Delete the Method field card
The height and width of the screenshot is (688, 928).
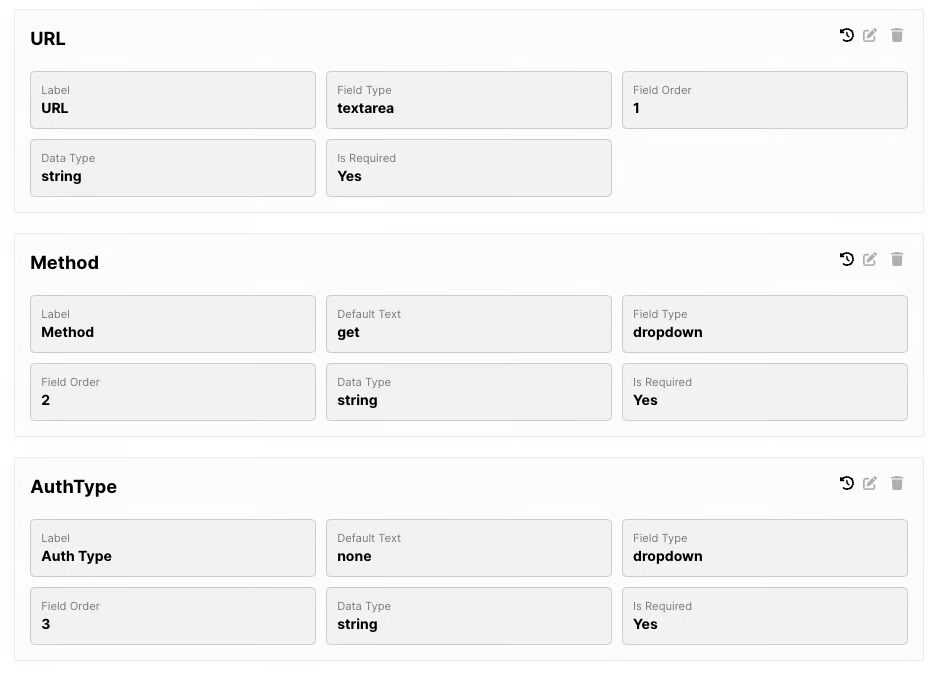coord(897,259)
